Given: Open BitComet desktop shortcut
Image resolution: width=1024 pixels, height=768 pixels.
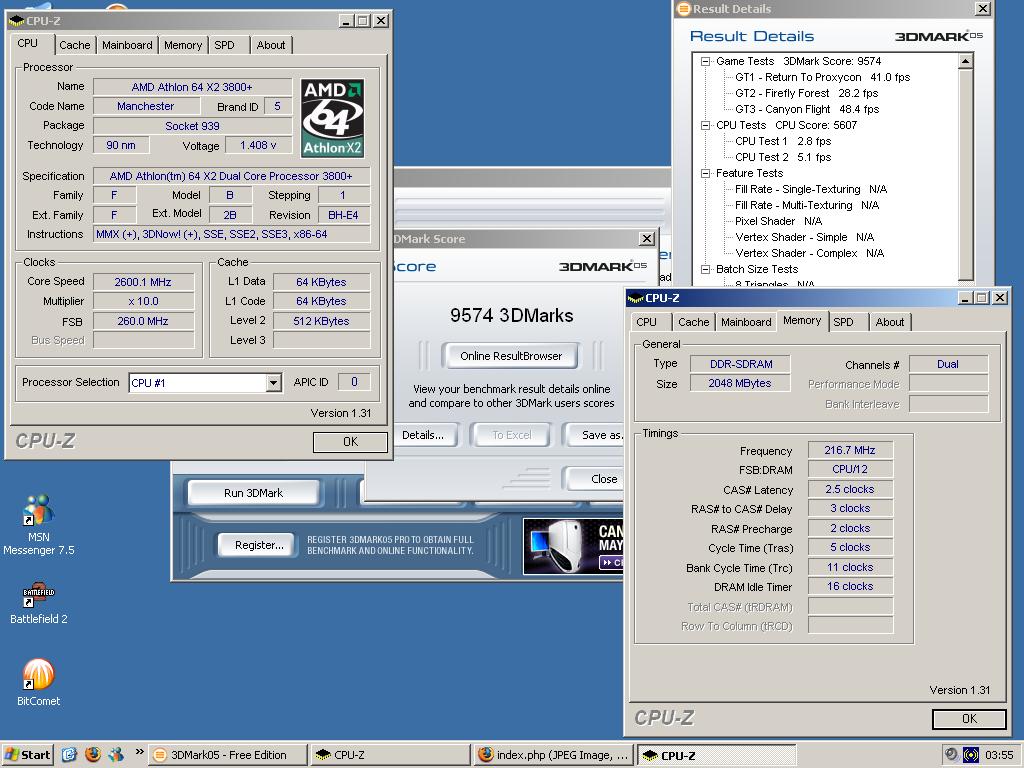Looking at the screenshot, I should click(x=39, y=682).
